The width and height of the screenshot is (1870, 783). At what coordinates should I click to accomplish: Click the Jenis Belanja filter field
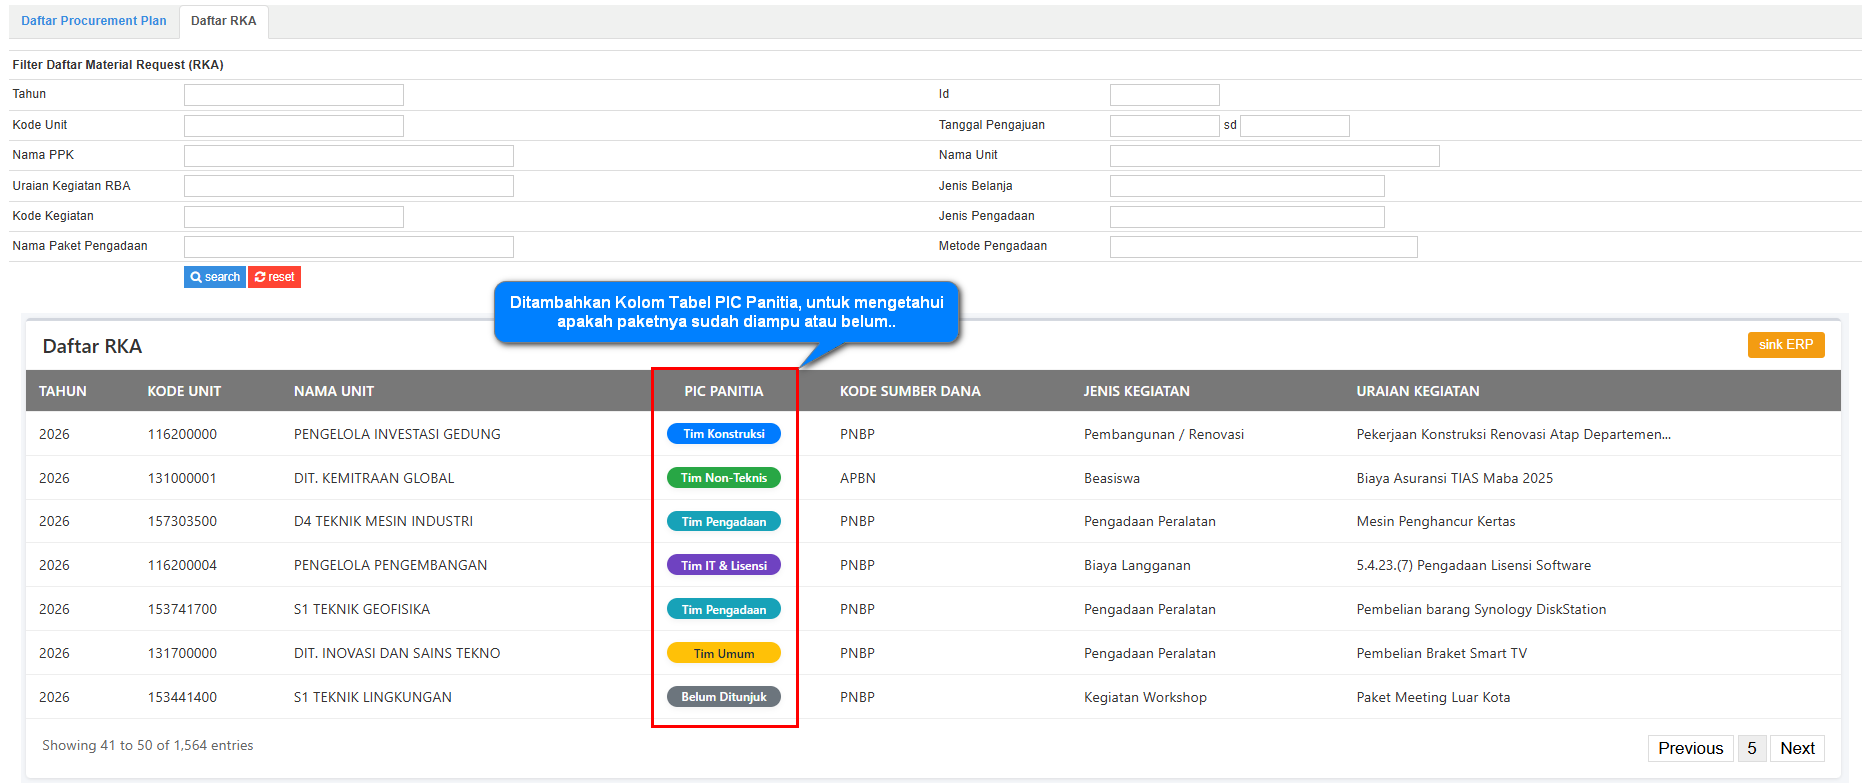pos(1246,186)
